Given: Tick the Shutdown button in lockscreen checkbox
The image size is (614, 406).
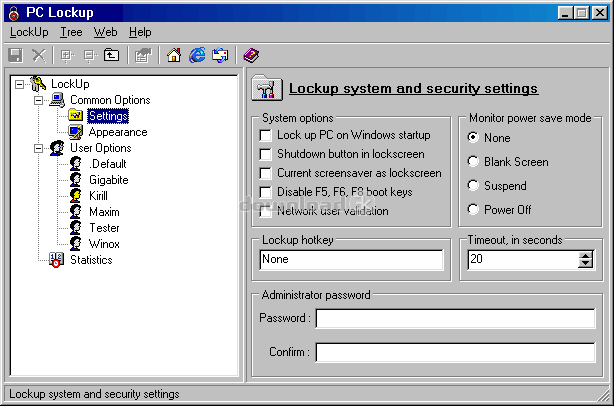Looking at the screenshot, I should [x=266, y=154].
